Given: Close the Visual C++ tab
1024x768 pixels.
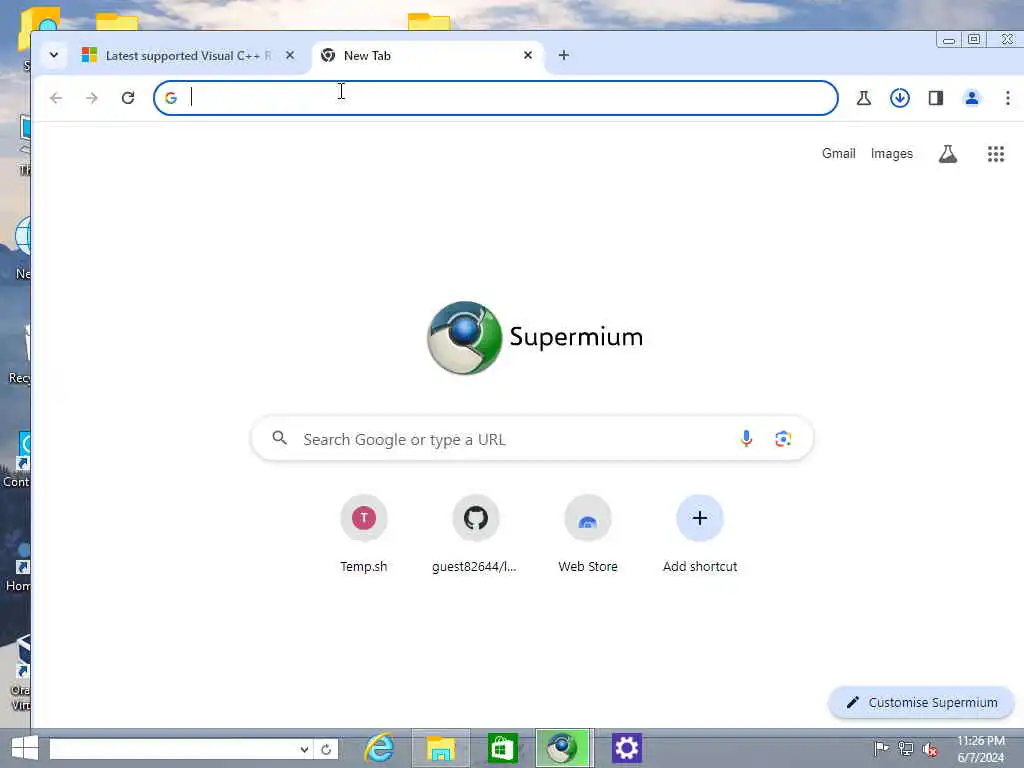Looking at the screenshot, I should coord(290,56).
